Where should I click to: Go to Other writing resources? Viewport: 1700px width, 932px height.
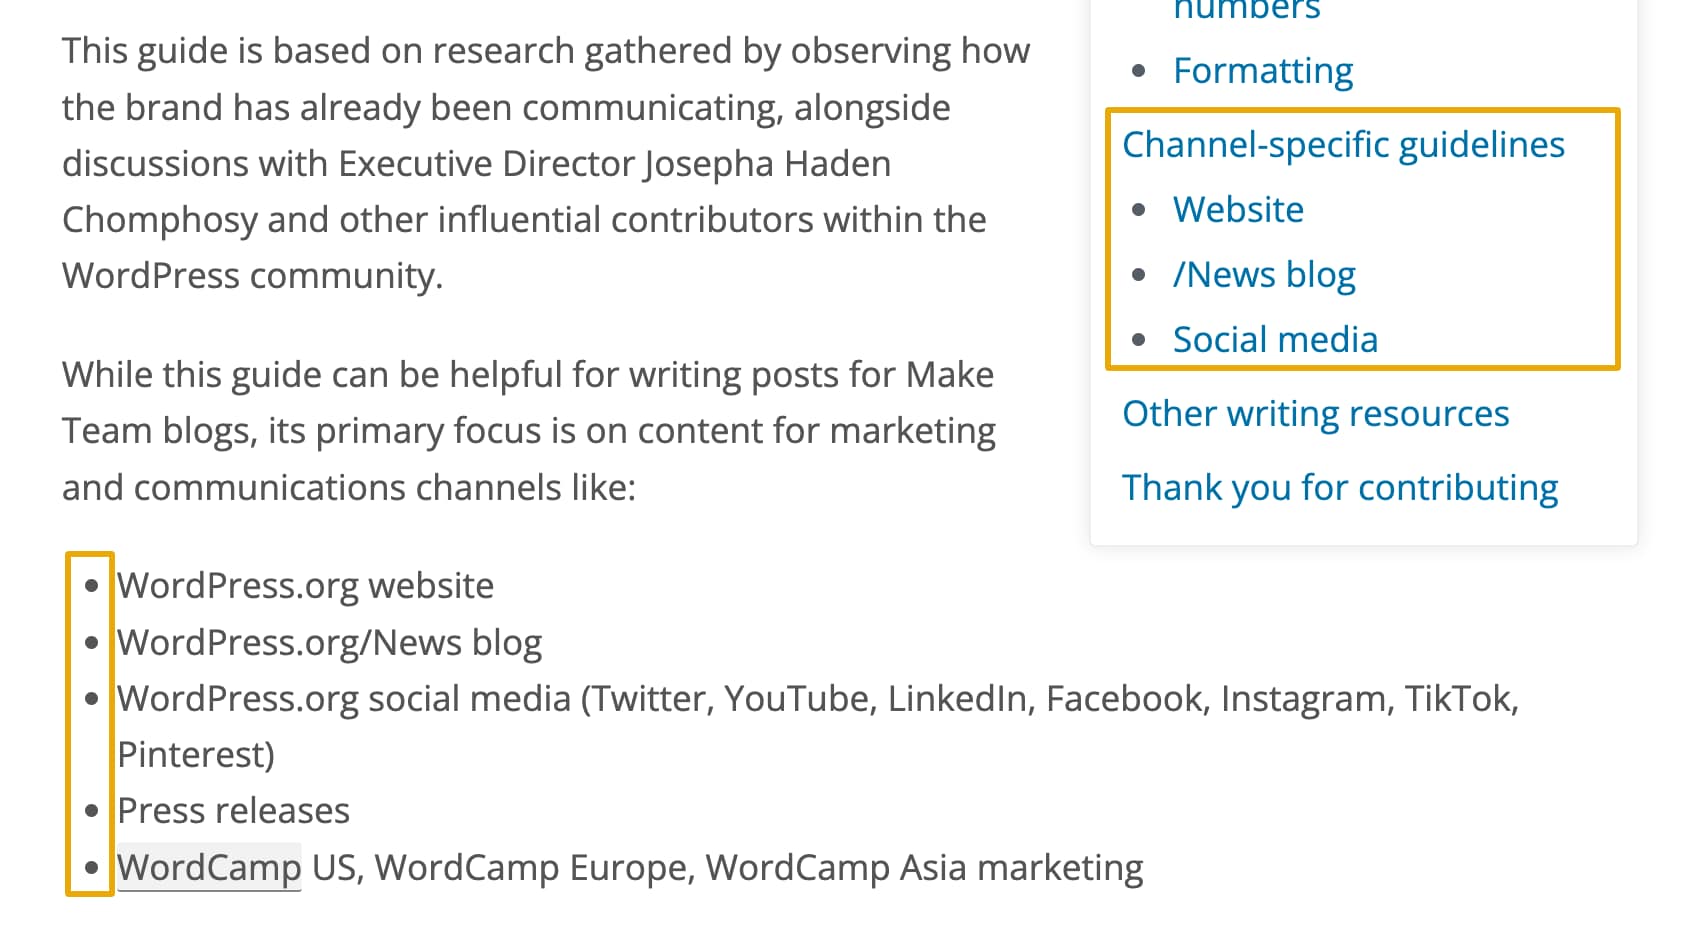1315,414
